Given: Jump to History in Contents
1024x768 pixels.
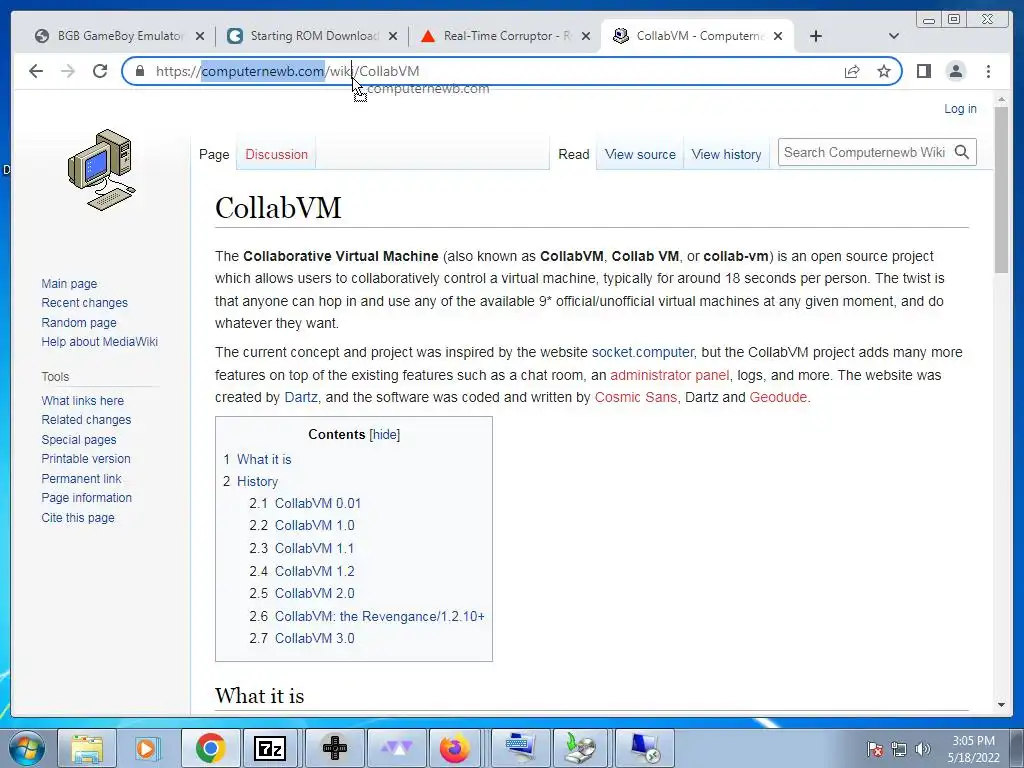Looking at the screenshot, I should (x=257, y=481).
